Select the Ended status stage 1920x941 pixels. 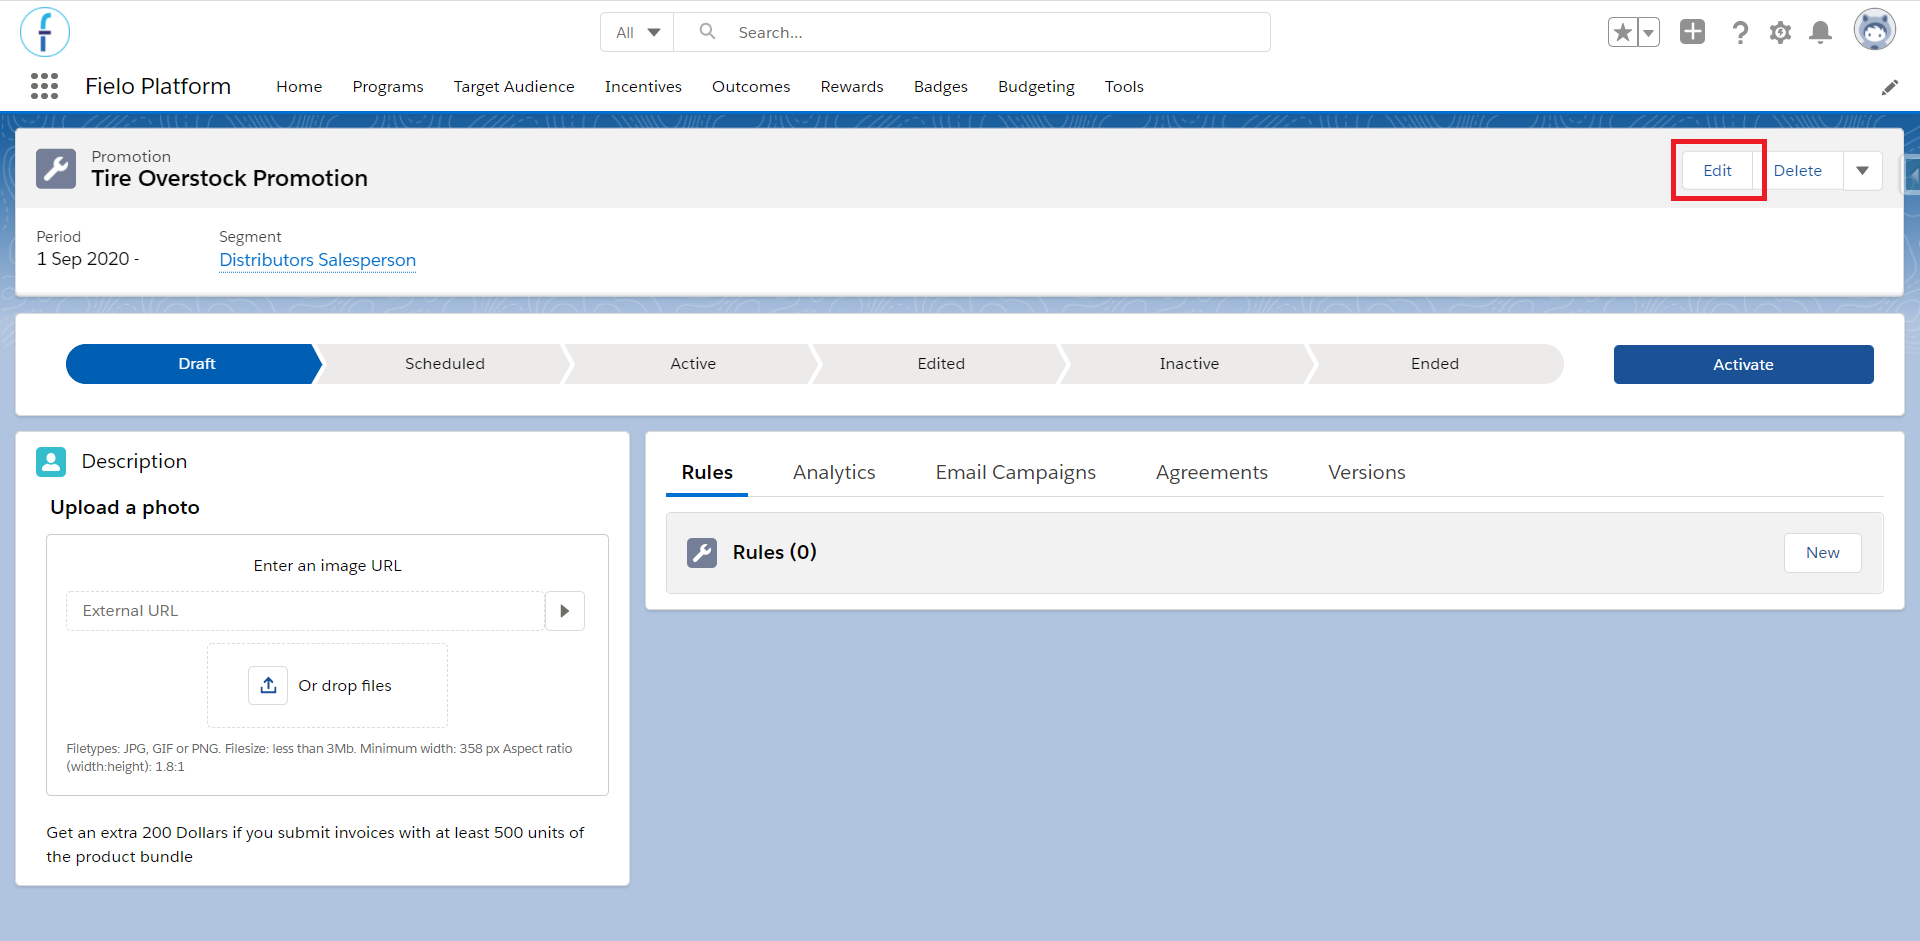tap(1435, 364)
